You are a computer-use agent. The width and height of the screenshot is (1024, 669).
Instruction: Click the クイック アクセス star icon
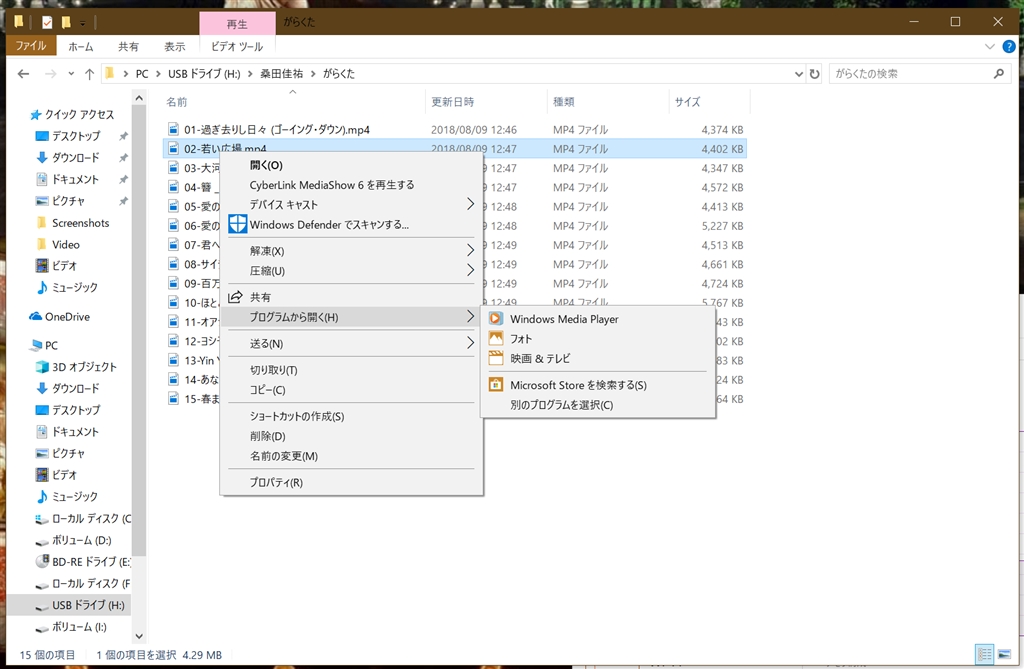click(36, 114)
